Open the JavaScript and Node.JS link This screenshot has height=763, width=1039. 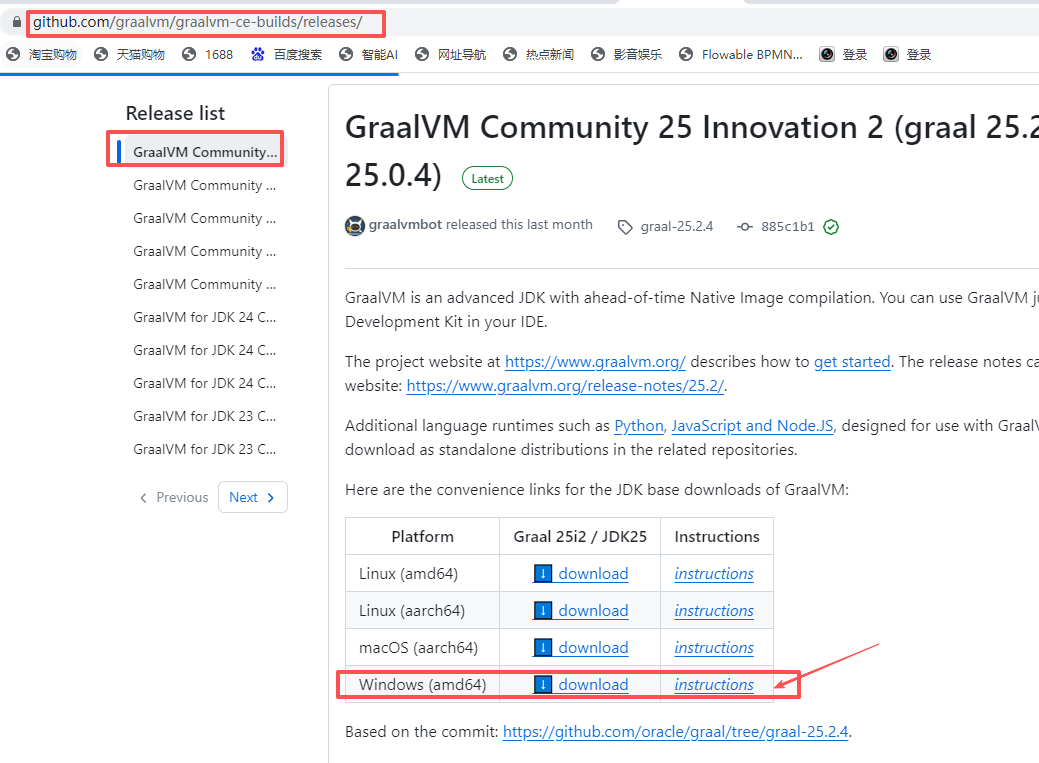coord(752,426)
